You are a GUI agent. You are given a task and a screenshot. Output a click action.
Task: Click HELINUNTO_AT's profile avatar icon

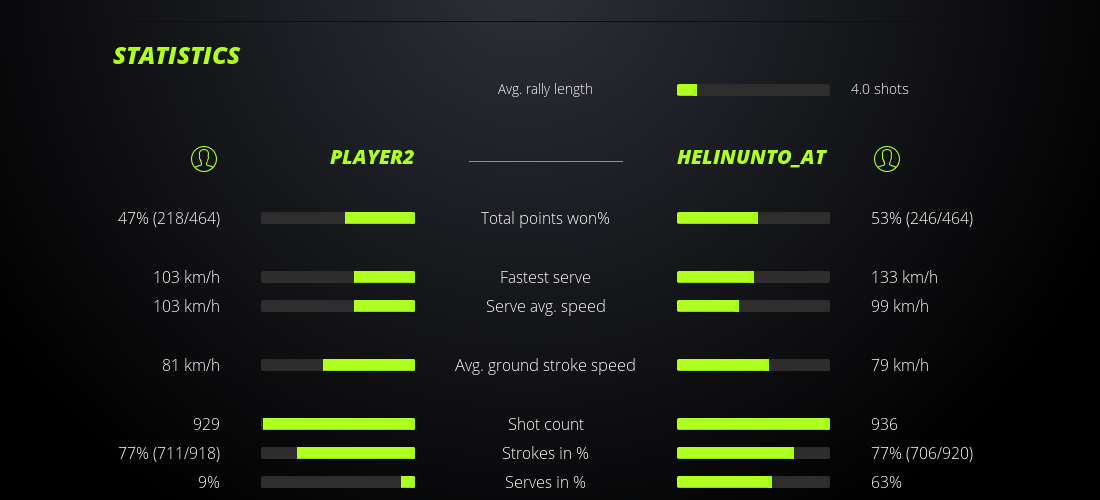tap(887, 158)
